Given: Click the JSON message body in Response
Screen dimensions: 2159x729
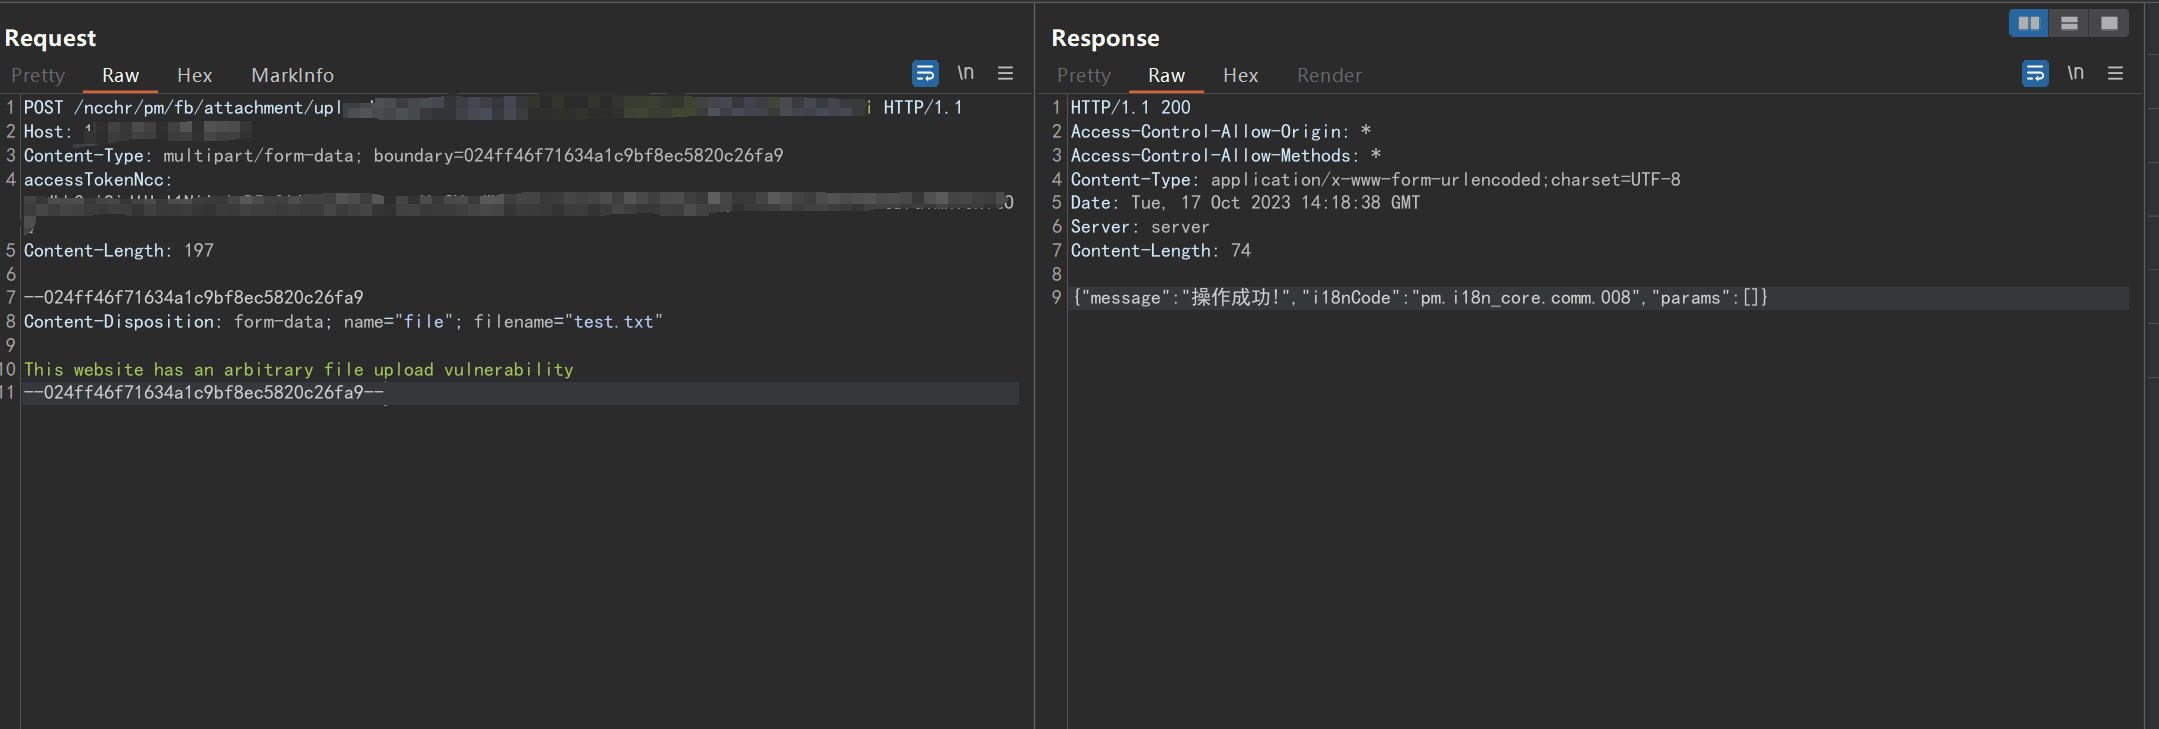Looking at the screenshot, I should tap(1420, 297).
